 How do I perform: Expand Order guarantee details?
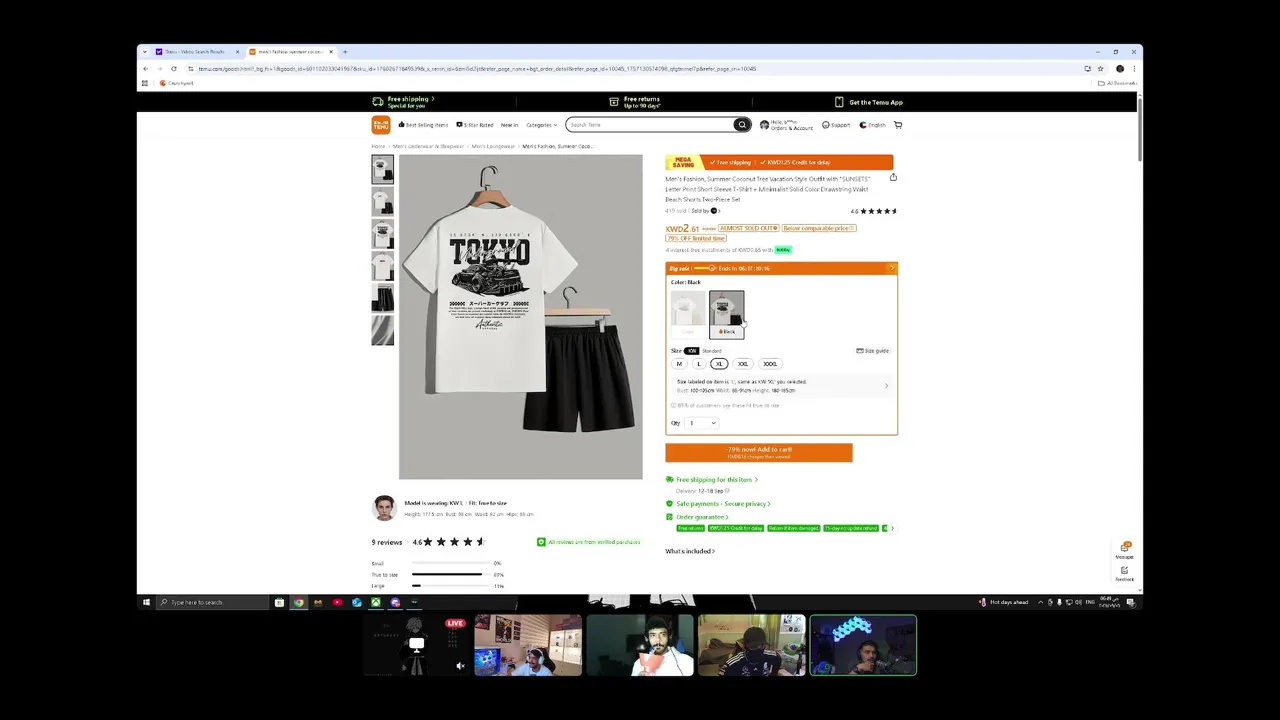coord(697,516)
